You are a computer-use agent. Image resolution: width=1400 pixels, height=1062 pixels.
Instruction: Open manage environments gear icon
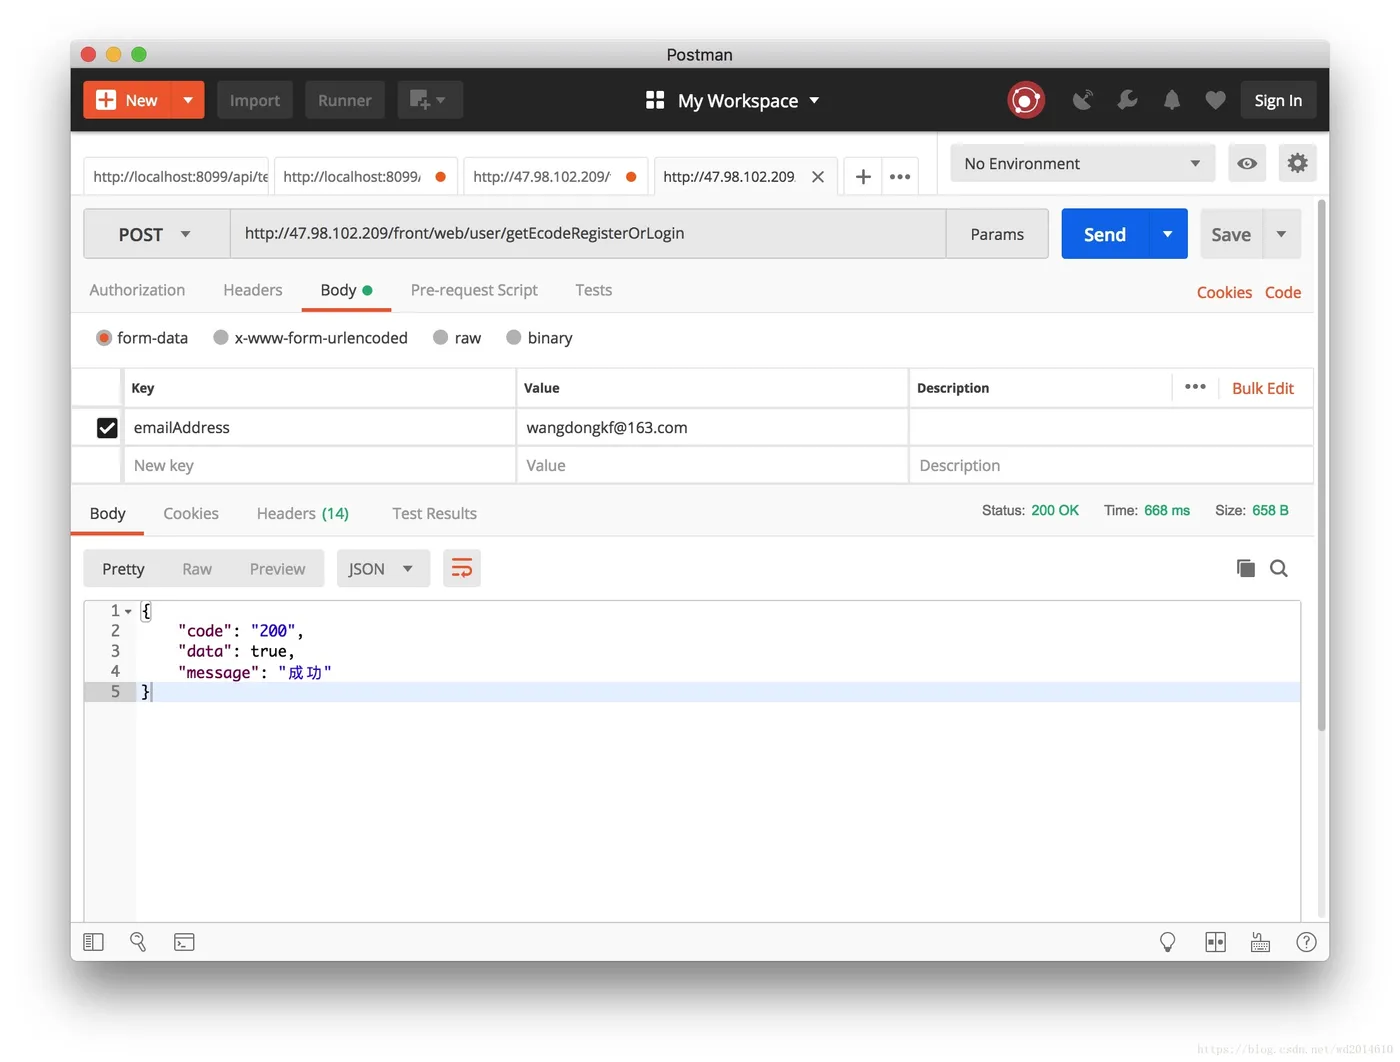(1297, 163)
